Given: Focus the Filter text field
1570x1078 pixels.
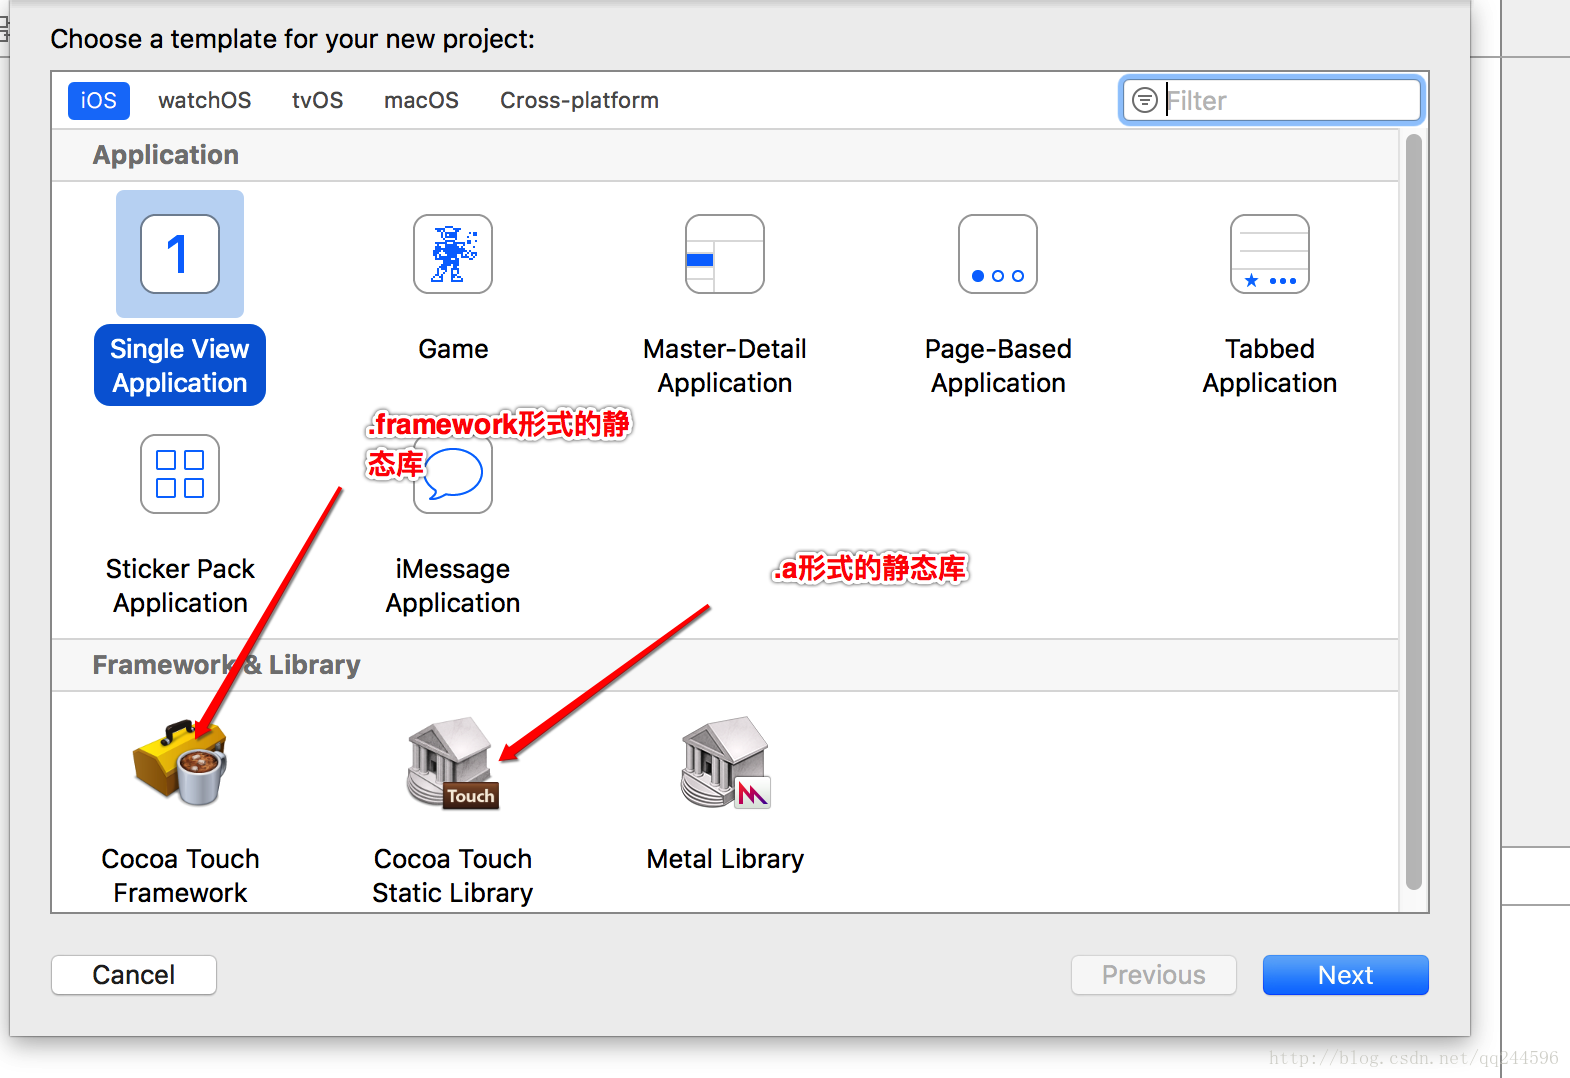Looking at the screenshot, I should (1272, 100).
